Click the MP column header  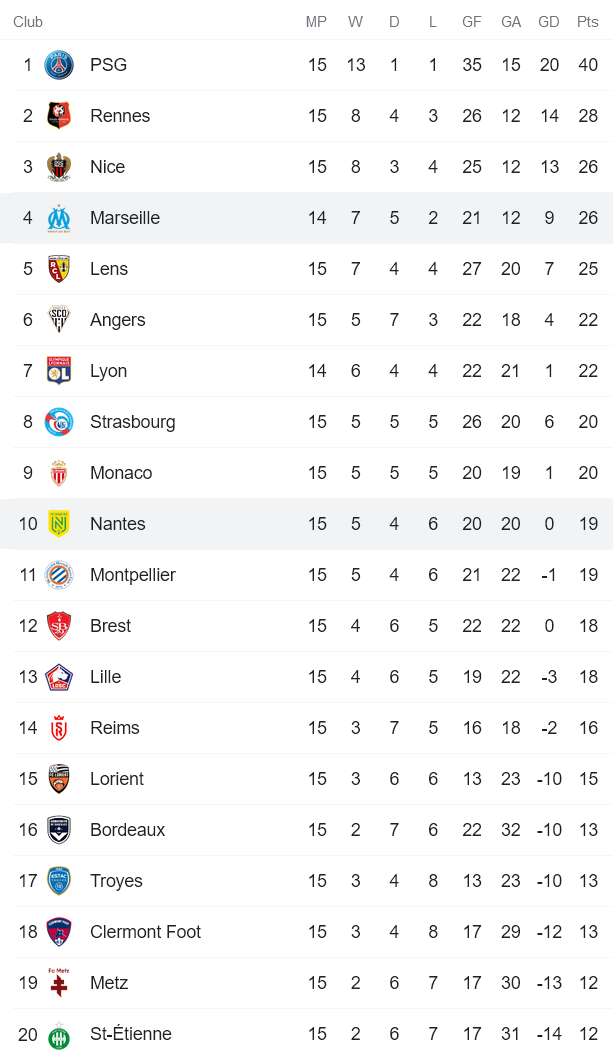pyautogui.click(x=316, y=22)
